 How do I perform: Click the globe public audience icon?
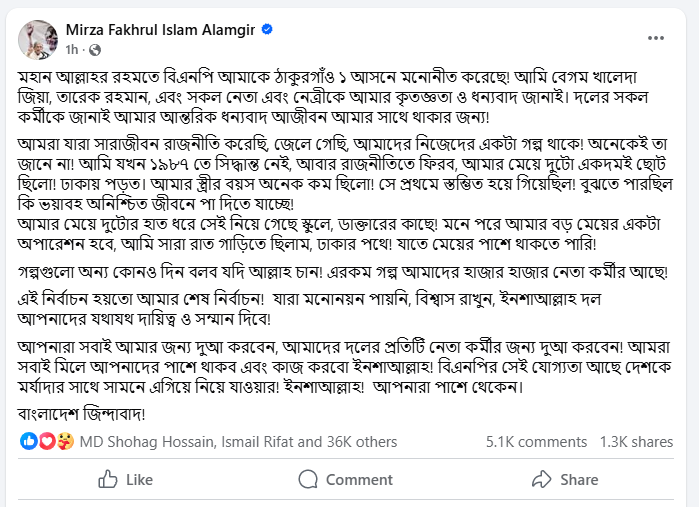pyautogui.click(x=95, y=49)
